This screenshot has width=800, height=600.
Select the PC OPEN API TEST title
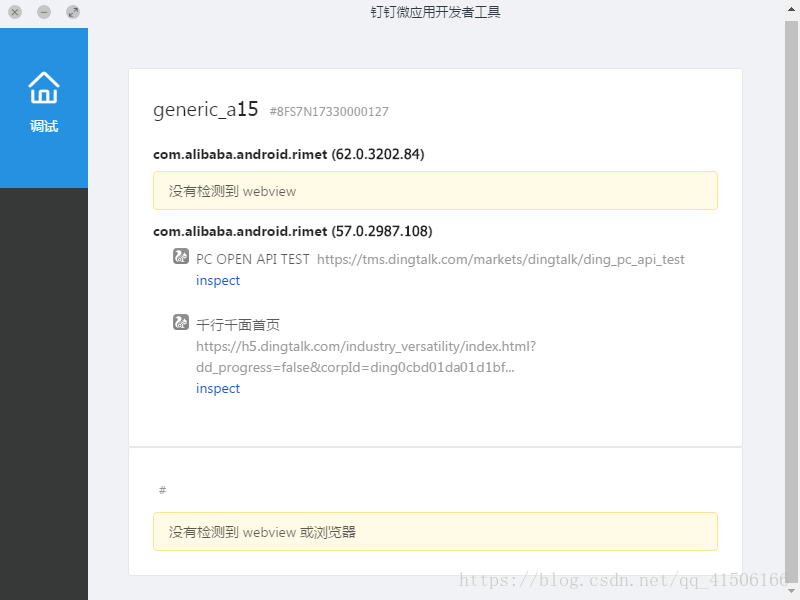point(253,259)
